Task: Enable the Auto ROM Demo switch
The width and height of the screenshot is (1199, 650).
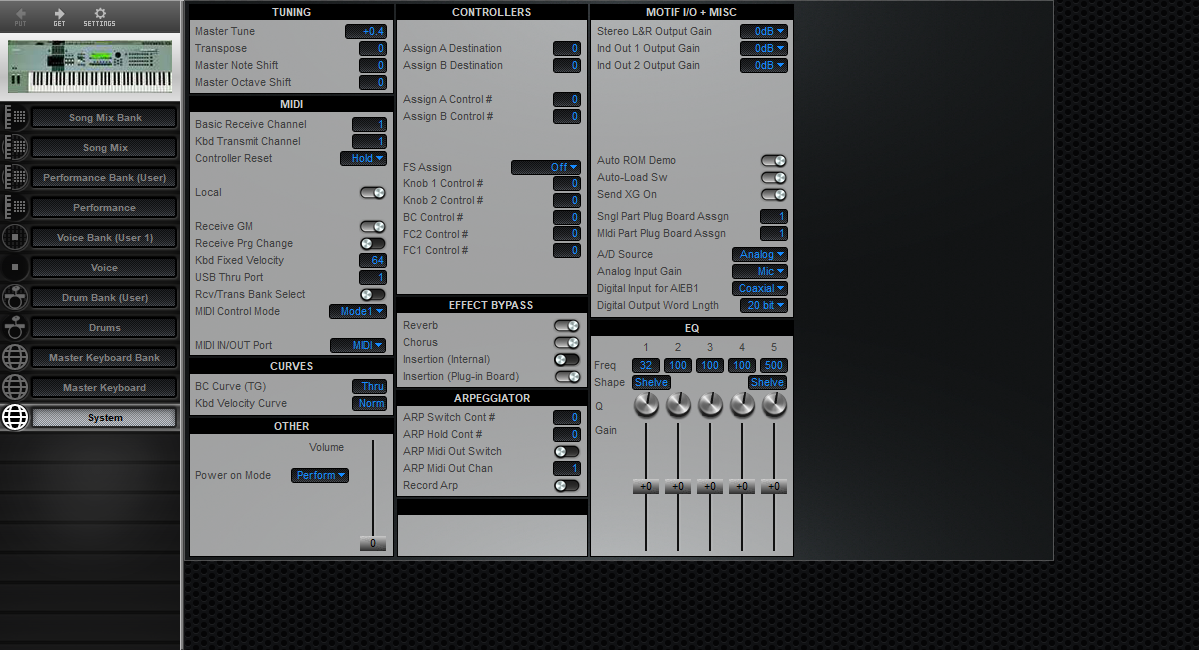Action: [772, 160]
